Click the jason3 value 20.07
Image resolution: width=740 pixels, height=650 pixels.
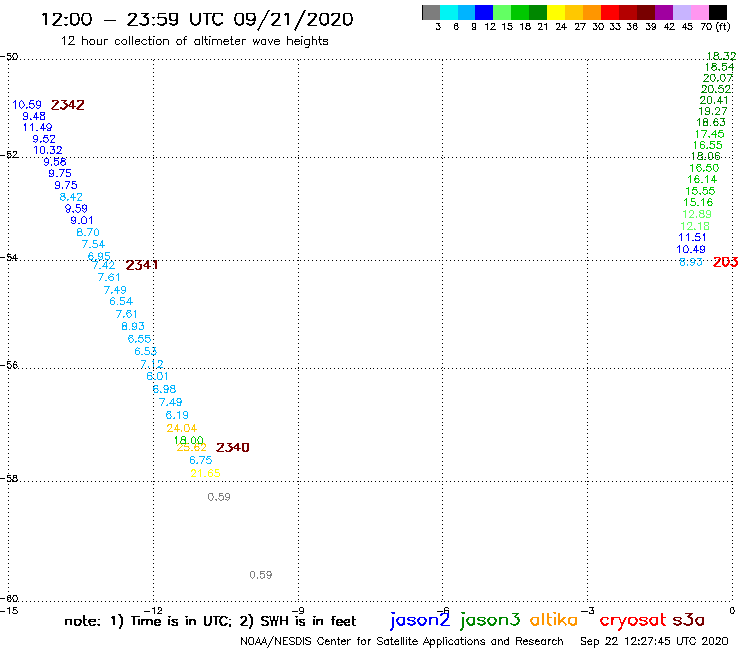pos(718,78)
